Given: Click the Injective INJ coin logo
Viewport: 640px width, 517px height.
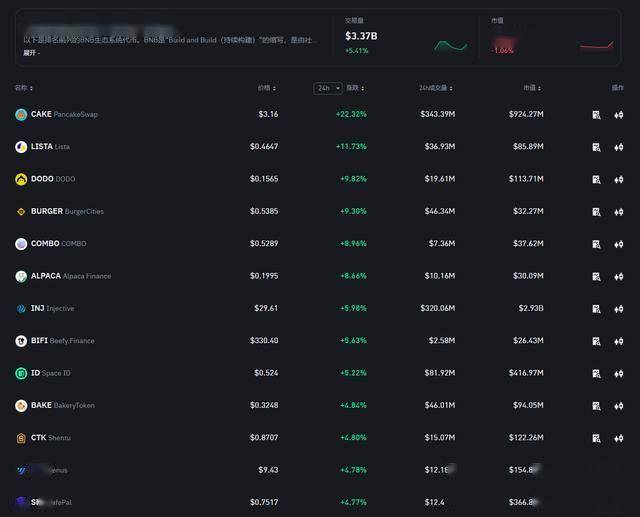Looking at the screenshot, I should coord(21,308).
